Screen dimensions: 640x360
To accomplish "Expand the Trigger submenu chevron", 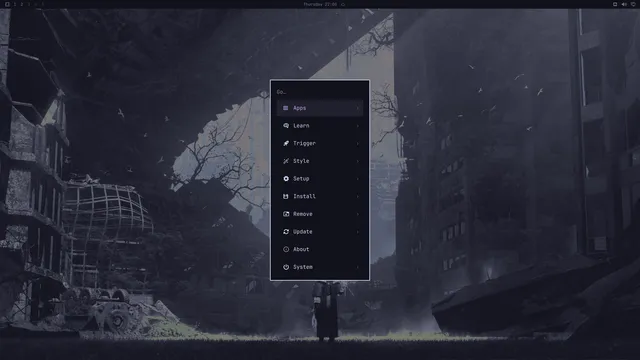I will [x=358, y=143].
